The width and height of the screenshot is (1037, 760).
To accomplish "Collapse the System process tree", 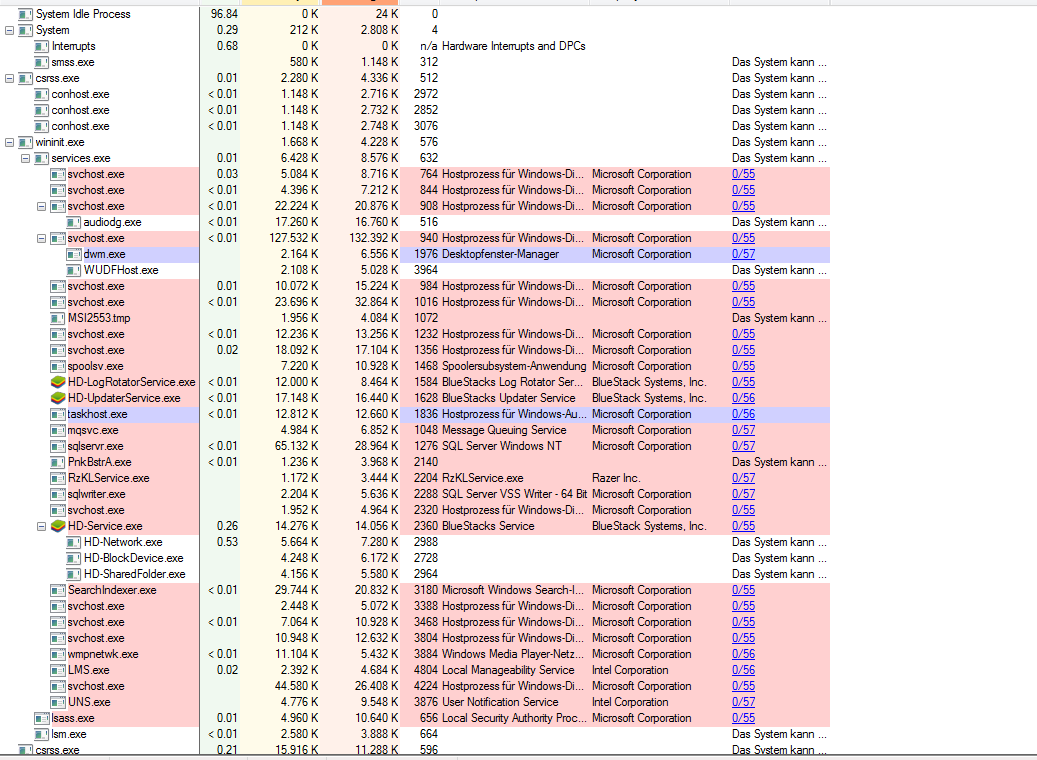I will (x=9, y=30).
